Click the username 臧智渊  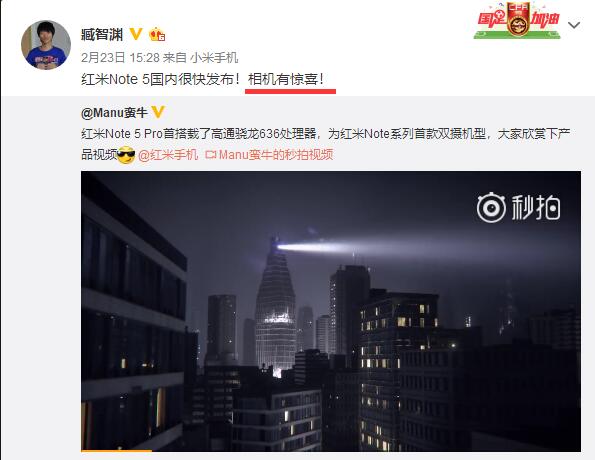(x=102, y=35)
